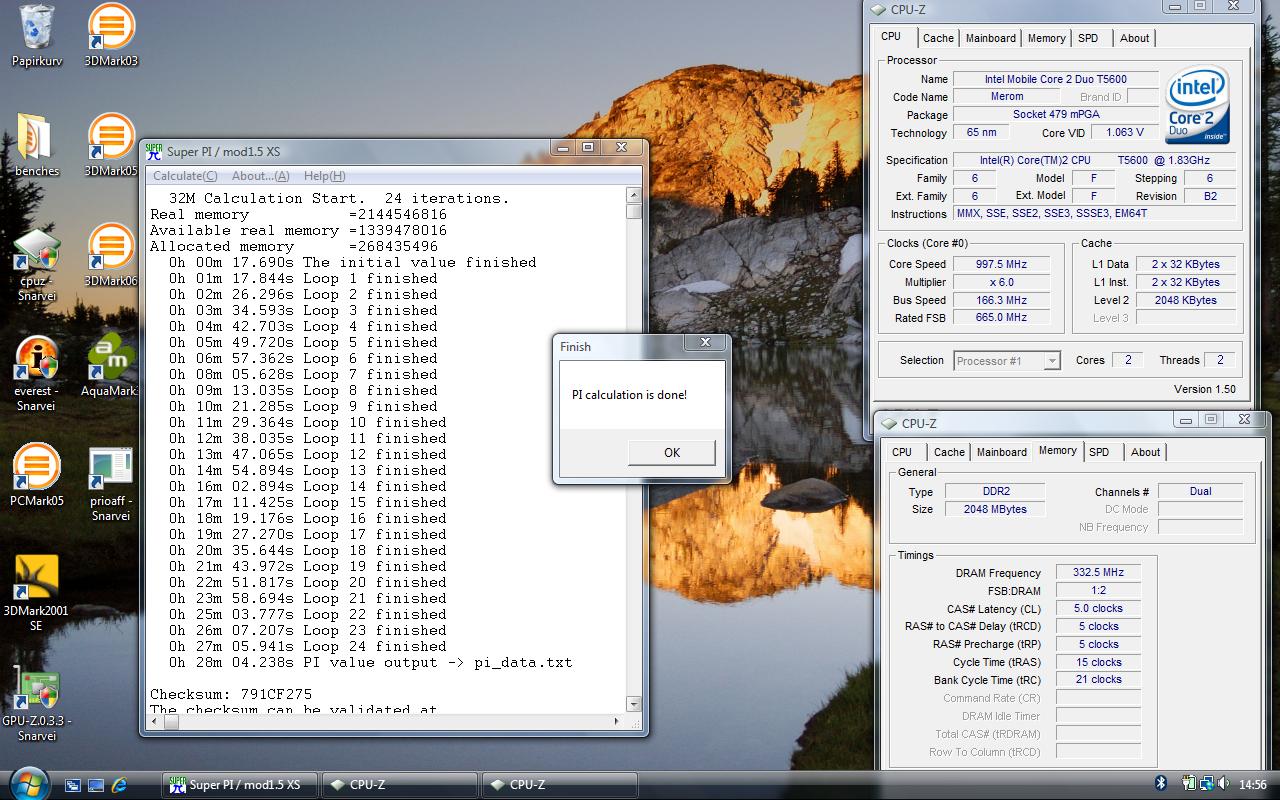Open the prioaff - Snarvei shortcut
The width and height of the screenshot is (1280, 800).
[111, 484]
